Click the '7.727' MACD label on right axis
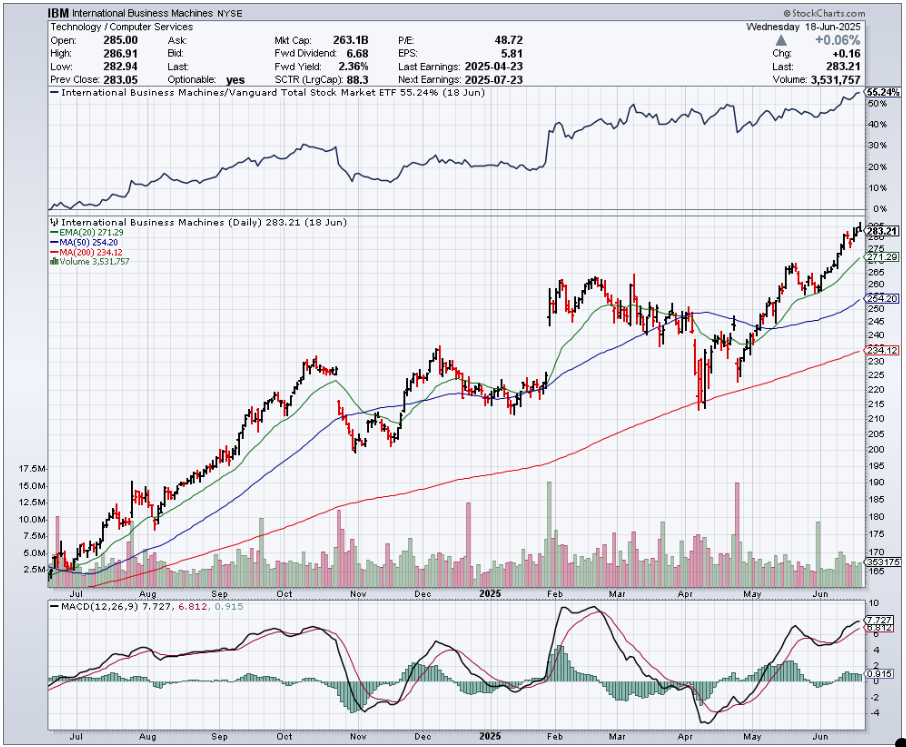The width and height of the screenshot is (906, 747). (x=880, y=620)
